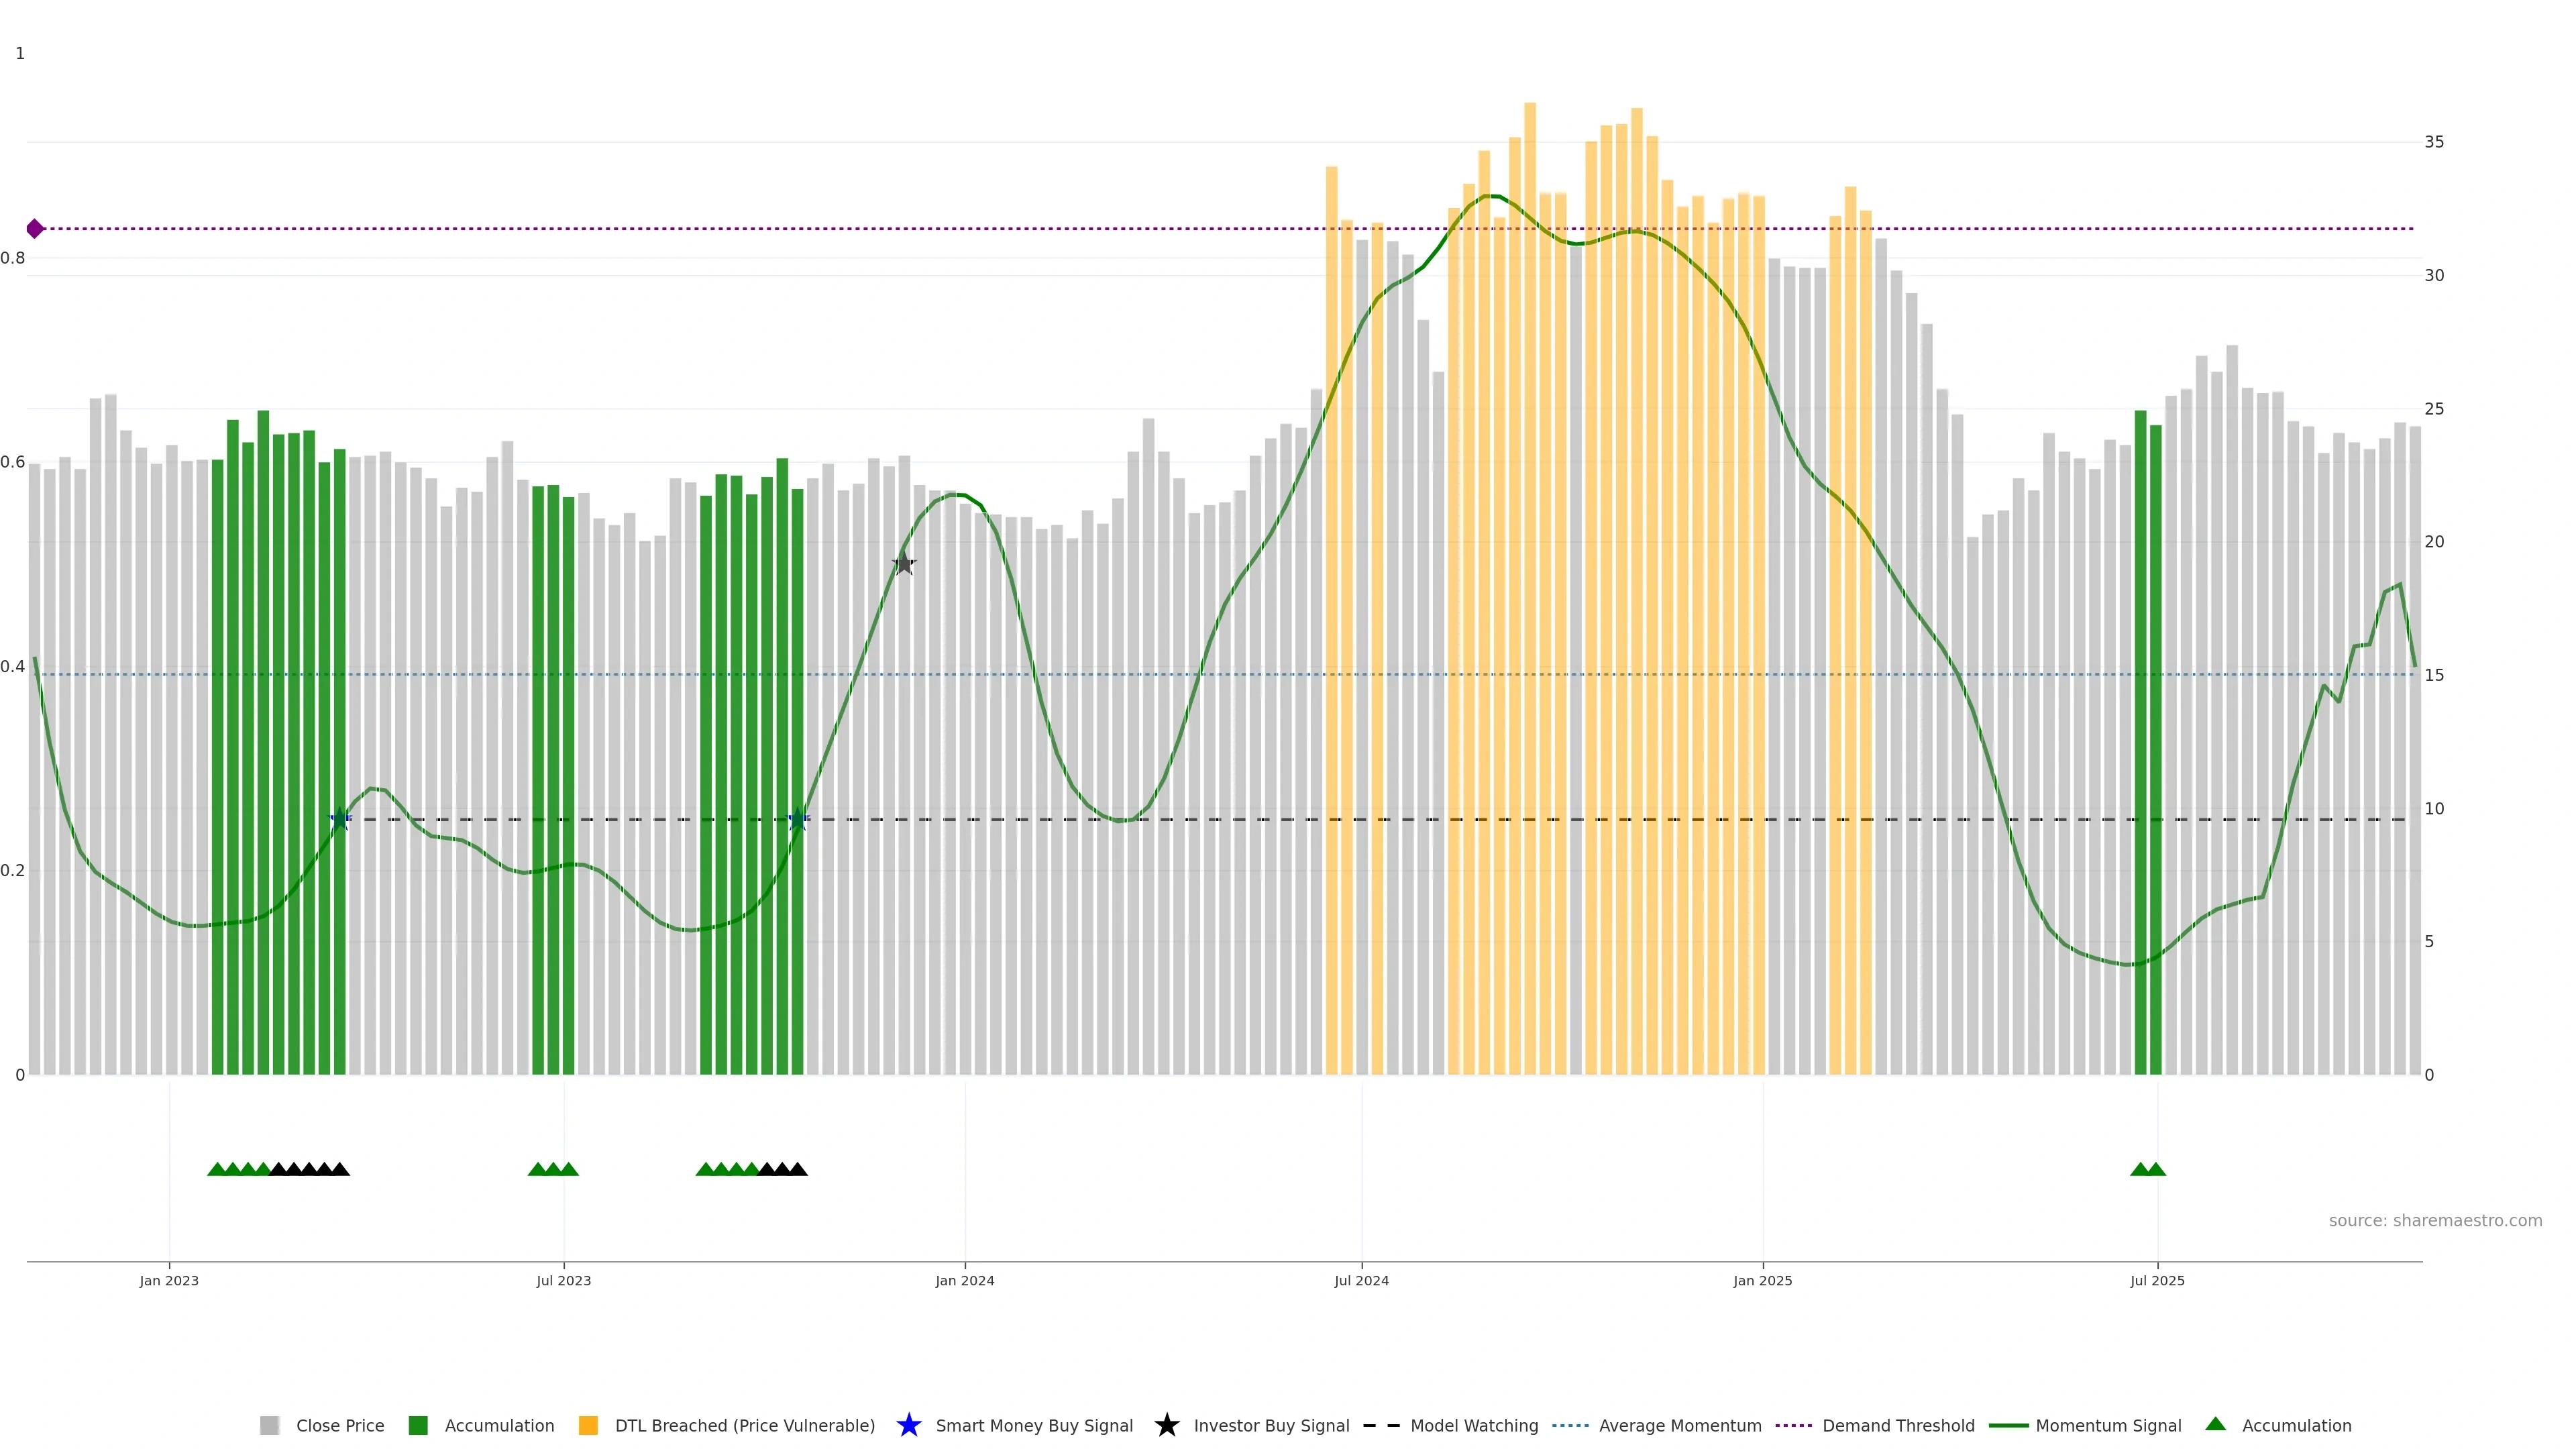The width and height of the screenshot is (2576, 1449).
Task: Click the green Accumulation legend square
Action: (418, 1425)
